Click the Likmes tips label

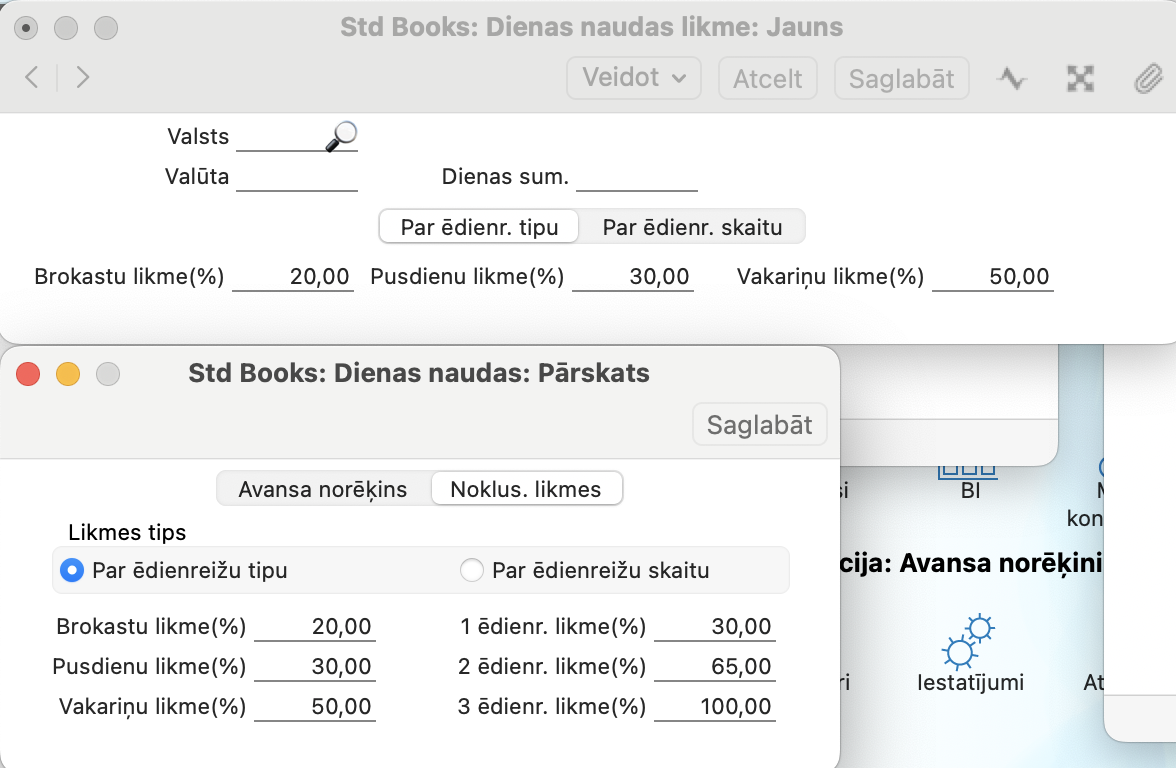pyautogui.click(x=127, y=532)
